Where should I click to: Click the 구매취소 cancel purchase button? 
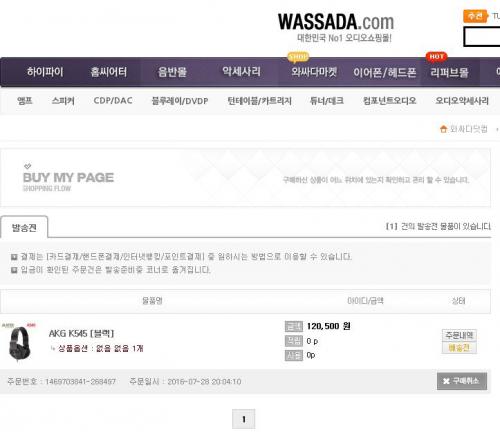[x=462, y=381]
